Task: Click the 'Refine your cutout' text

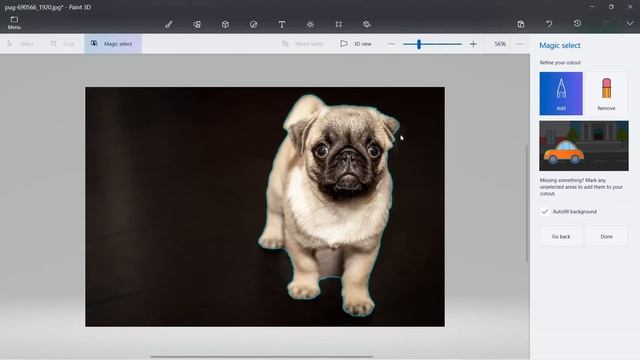Action: [x=560, y=62]
